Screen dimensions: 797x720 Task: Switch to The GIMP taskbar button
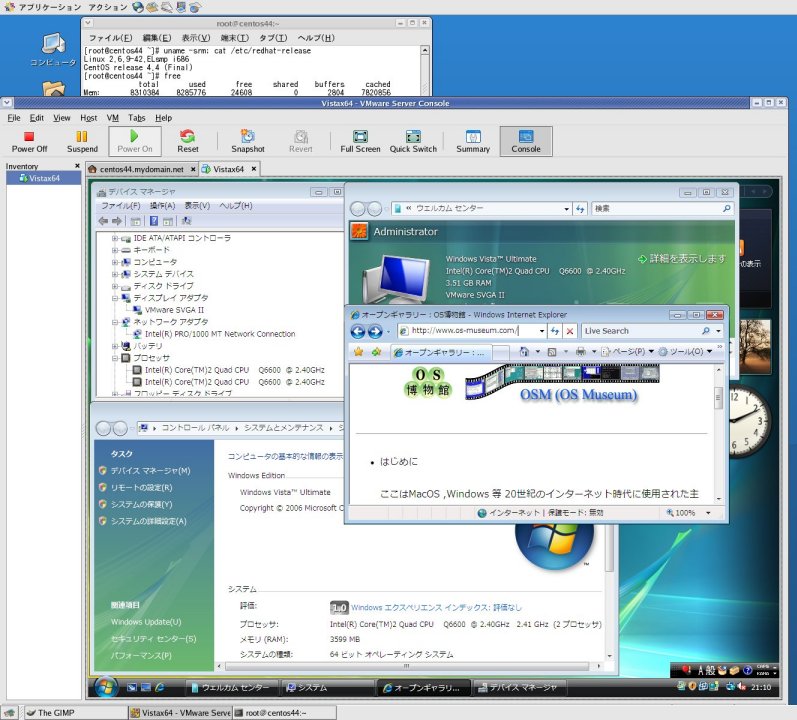(76, 713)
